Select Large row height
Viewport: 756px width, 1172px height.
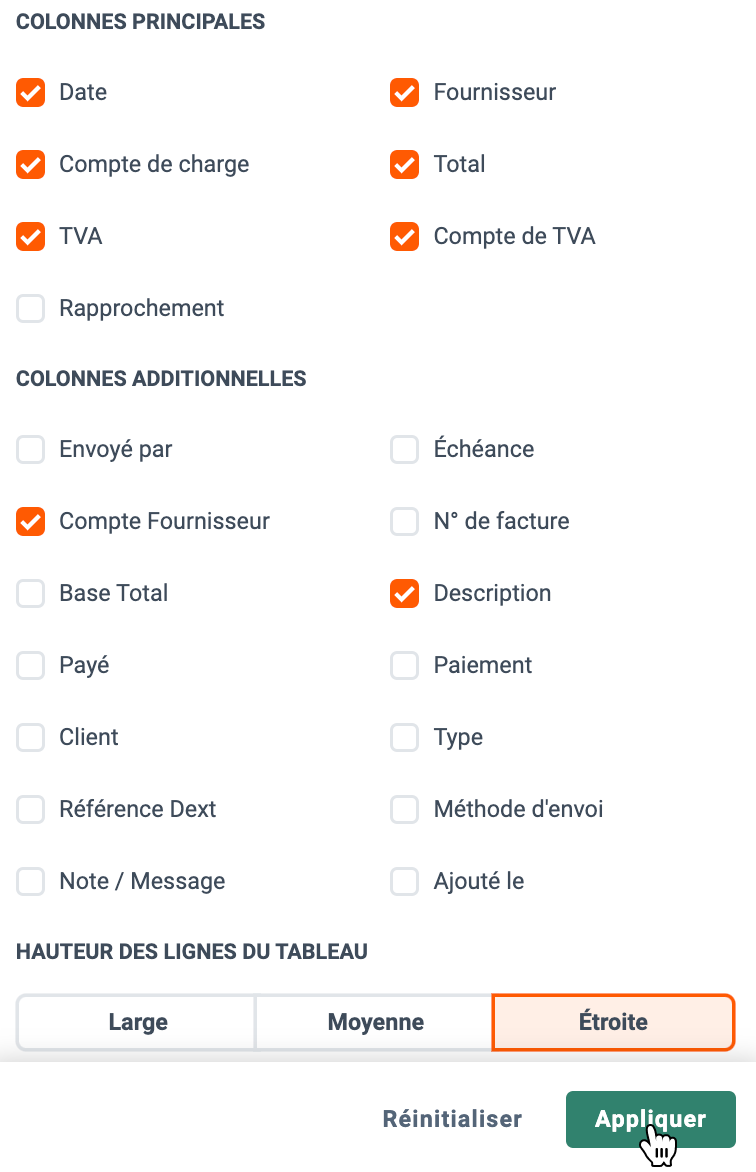point(137,1022)
